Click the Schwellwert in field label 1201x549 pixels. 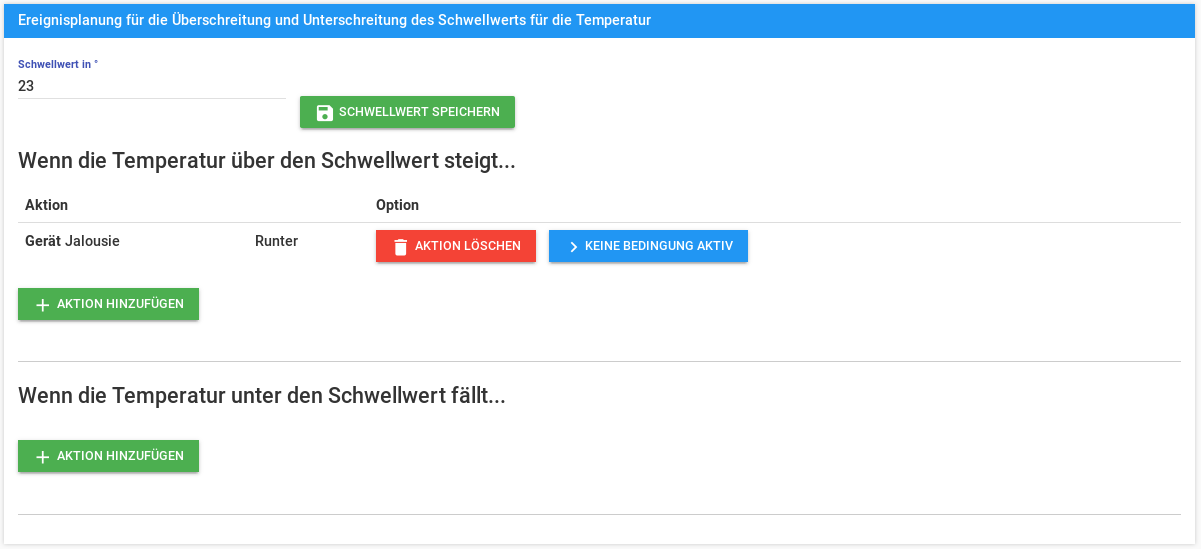[x=55, y=64]
